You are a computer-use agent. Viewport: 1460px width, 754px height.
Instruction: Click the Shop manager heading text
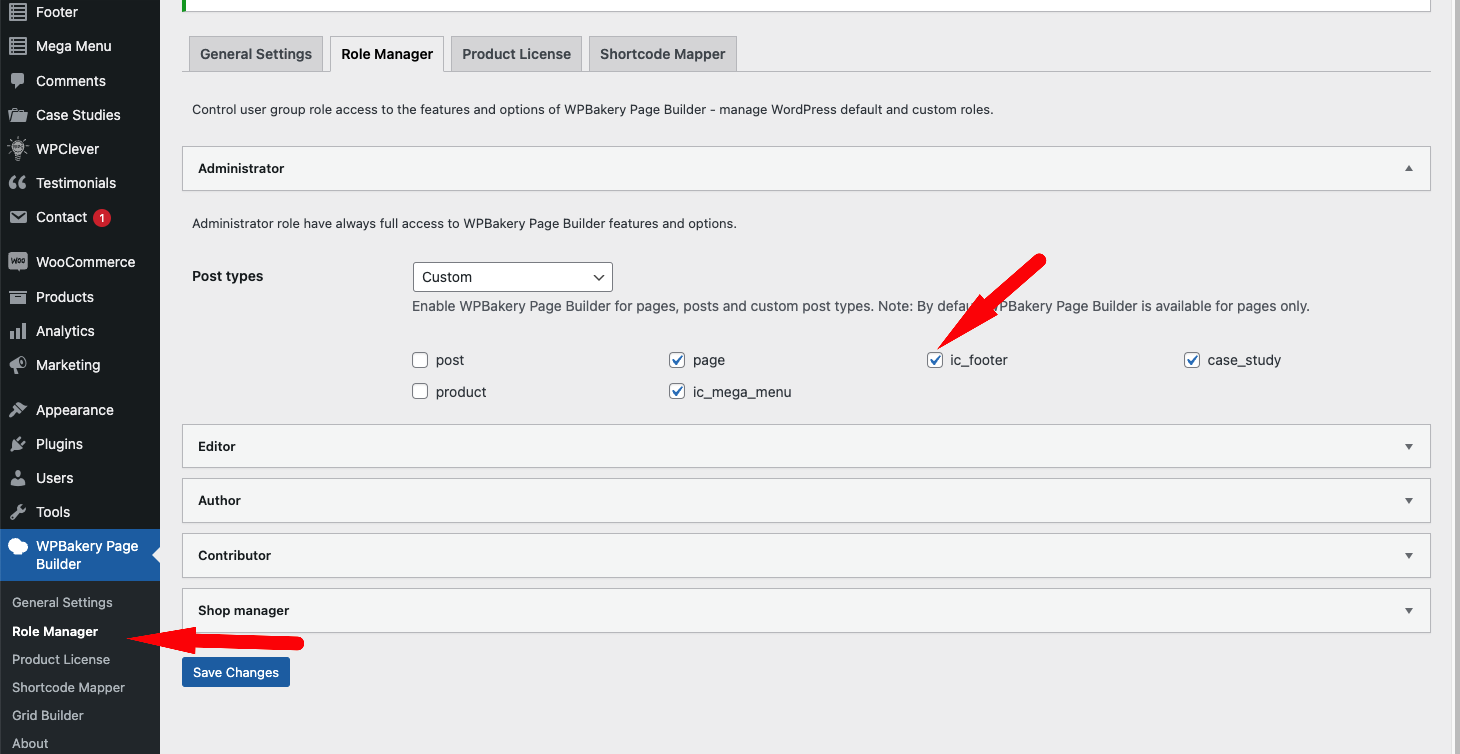point(244,610)
